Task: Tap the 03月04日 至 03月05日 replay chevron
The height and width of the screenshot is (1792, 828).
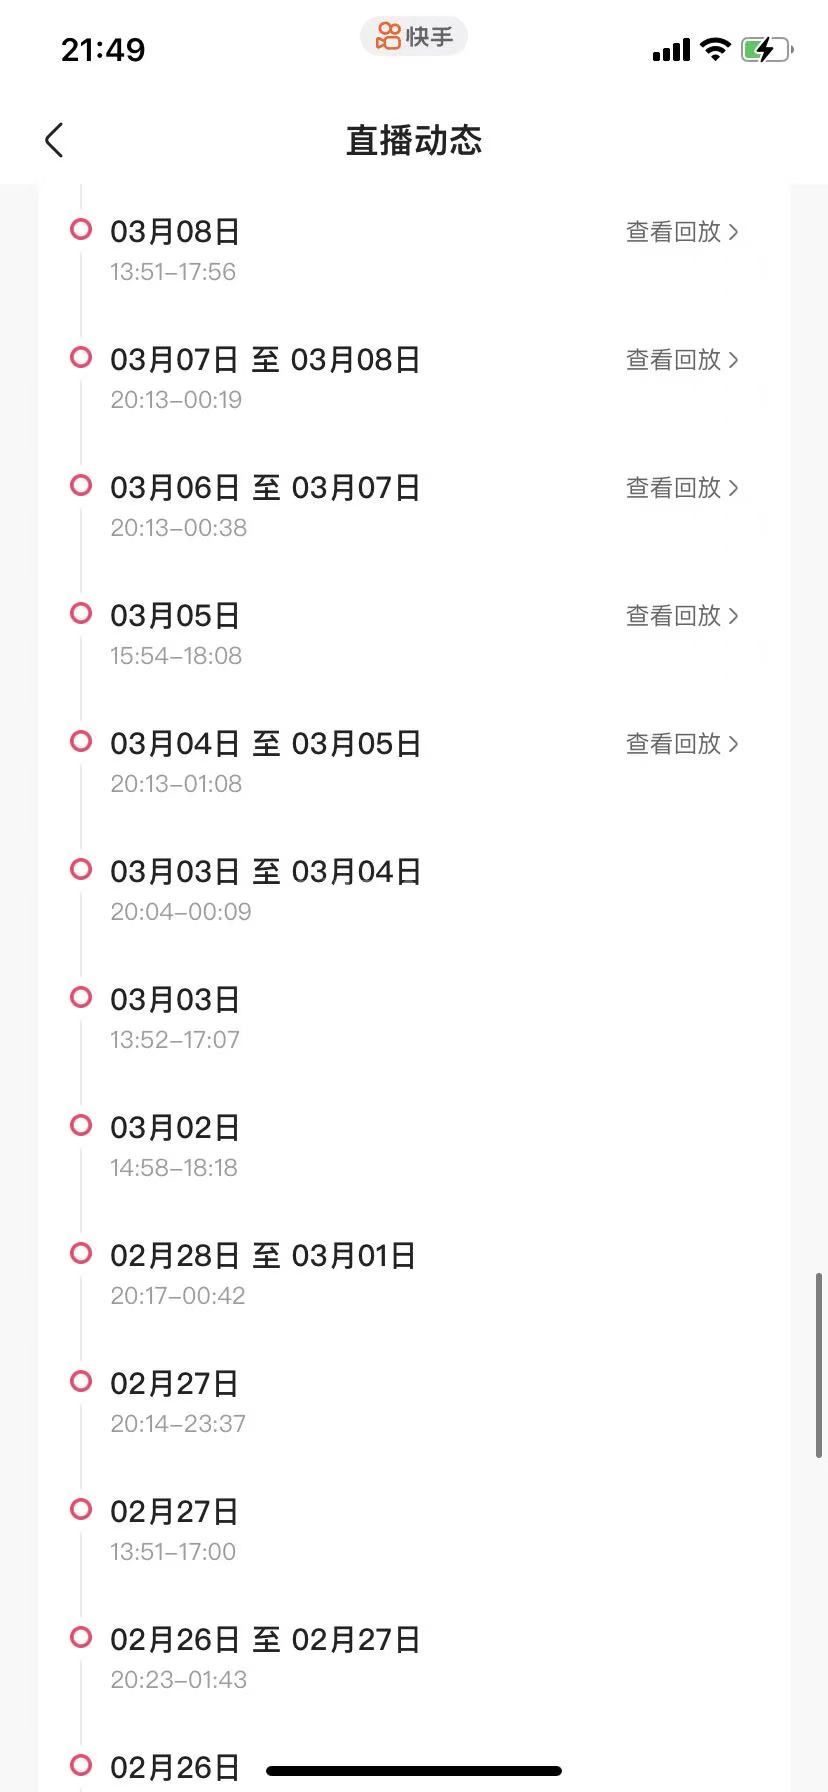Action: point(734,744)
